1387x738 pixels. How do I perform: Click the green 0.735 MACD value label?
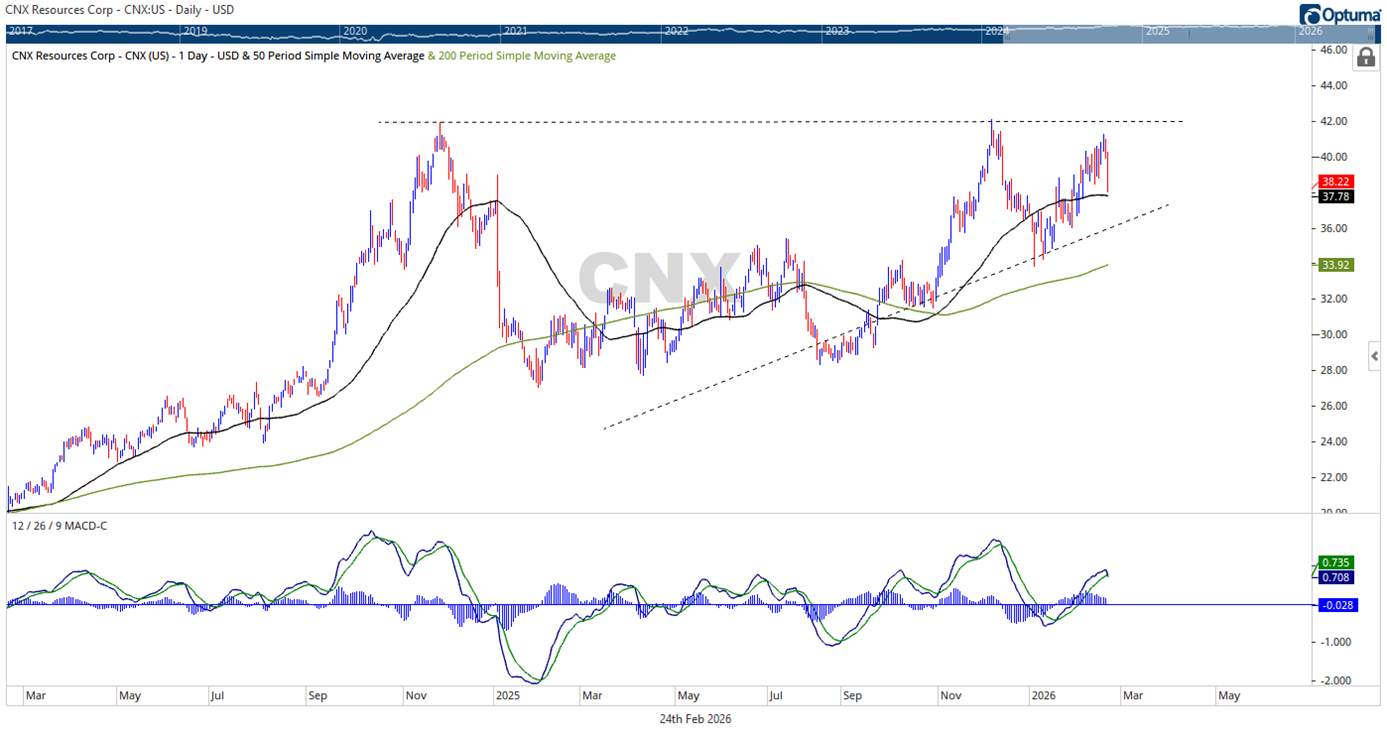(x=1337, y=564)
